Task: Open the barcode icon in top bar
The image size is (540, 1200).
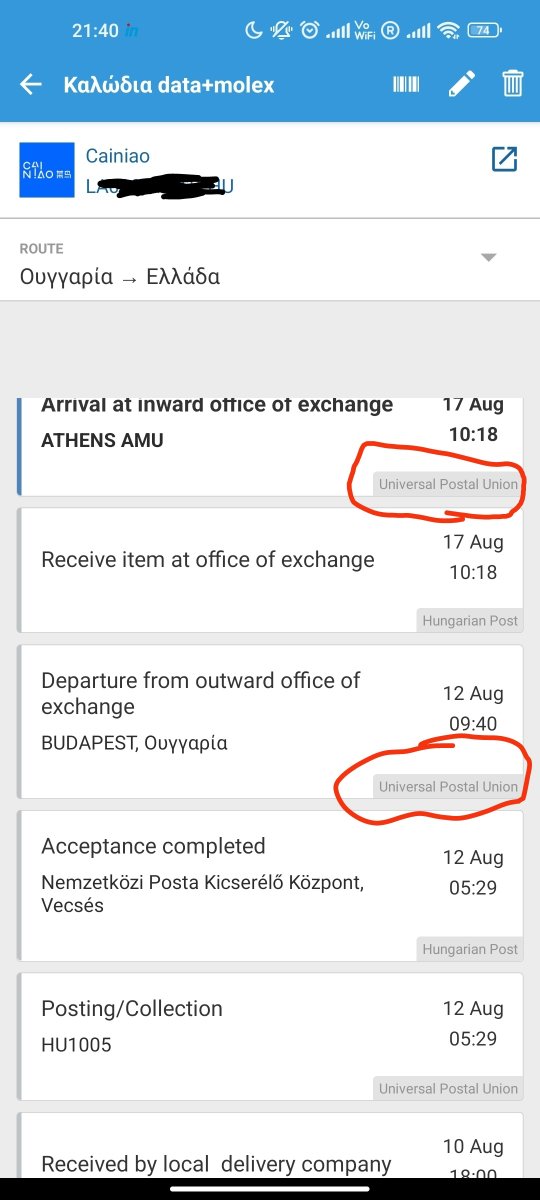Action: pyautogui.click(x=406, y=84)
